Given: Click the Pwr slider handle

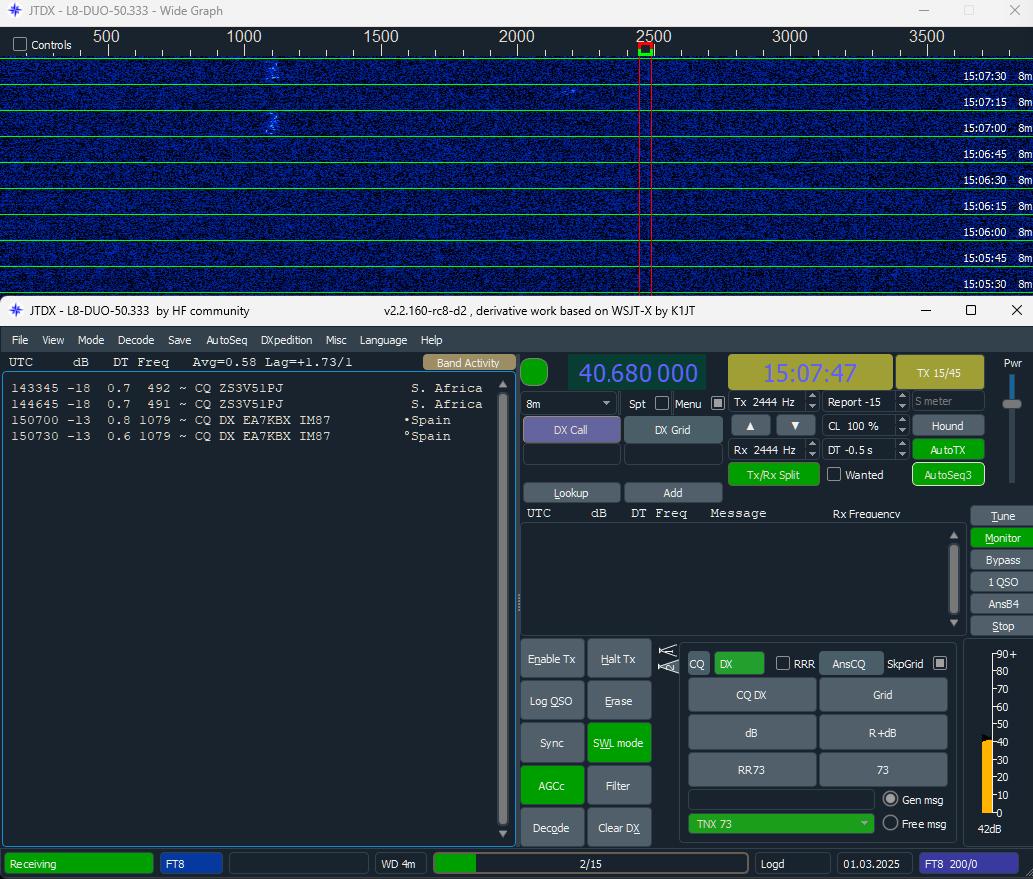Looking at the screenshot, I should pyautogui.click(x=1012, y=403).
